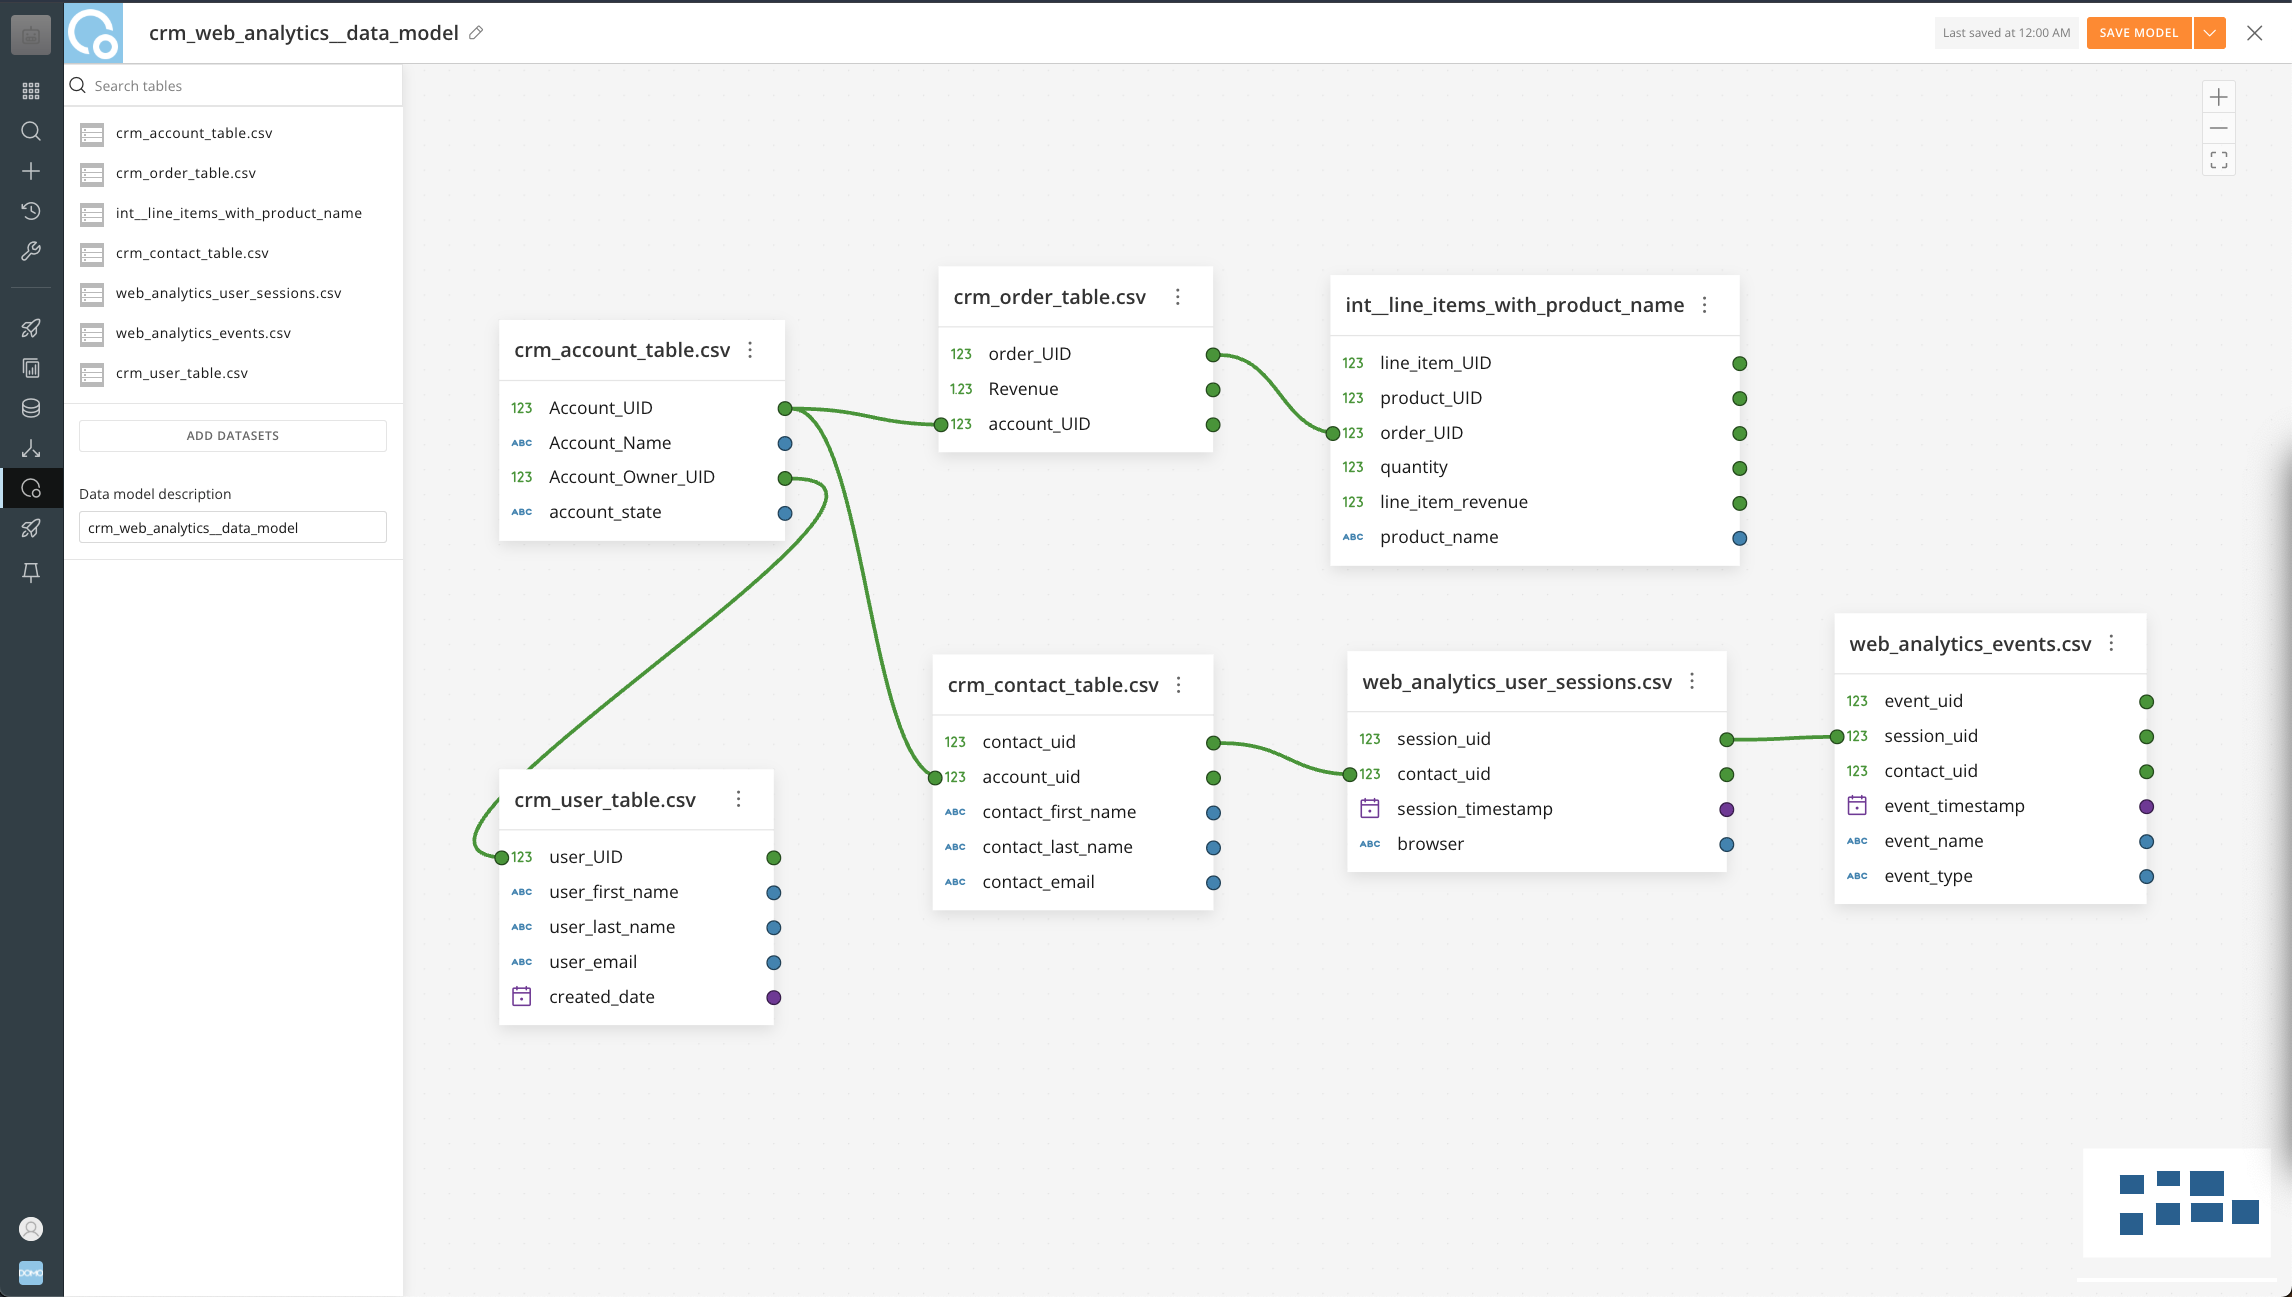Open kebab menu on crm_user_table.csv
Viewport: 2292px width, 1297px height.
click(x=739, y=799)
